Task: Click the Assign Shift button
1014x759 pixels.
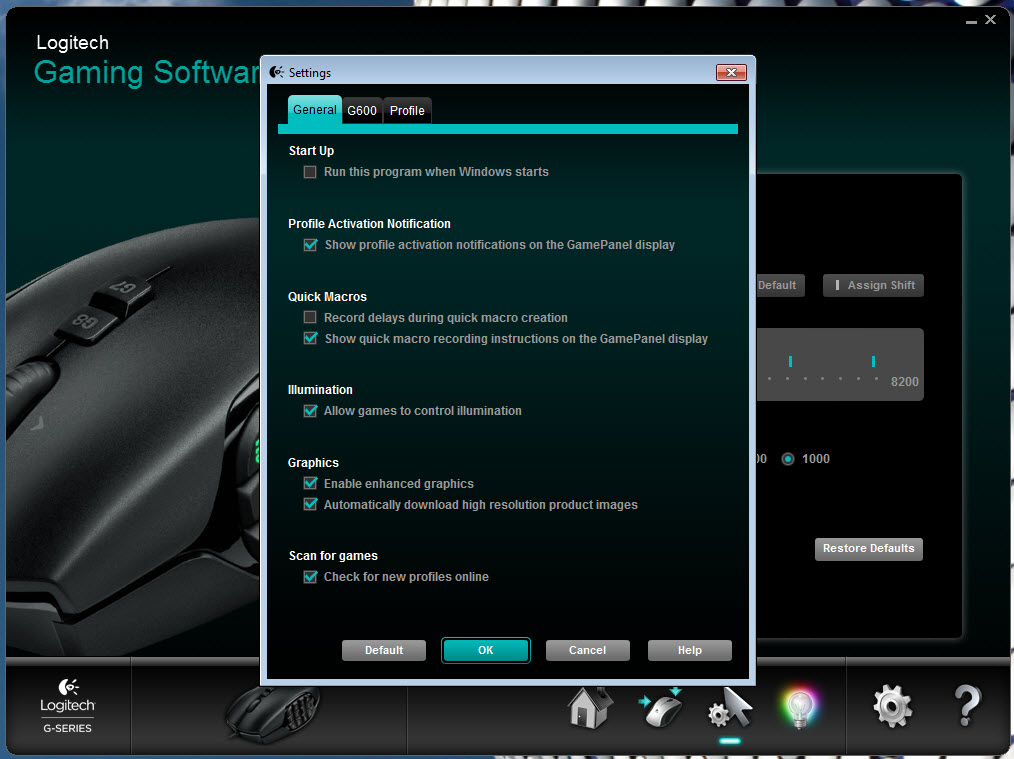Action: 873,286
